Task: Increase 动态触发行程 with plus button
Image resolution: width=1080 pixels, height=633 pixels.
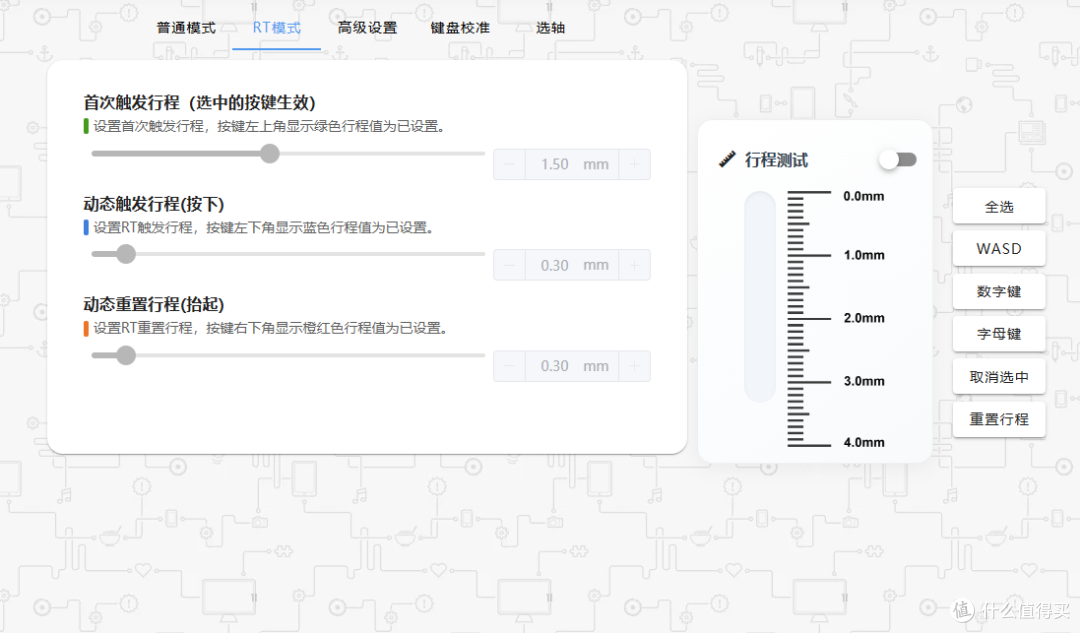Action: point(634,265)
